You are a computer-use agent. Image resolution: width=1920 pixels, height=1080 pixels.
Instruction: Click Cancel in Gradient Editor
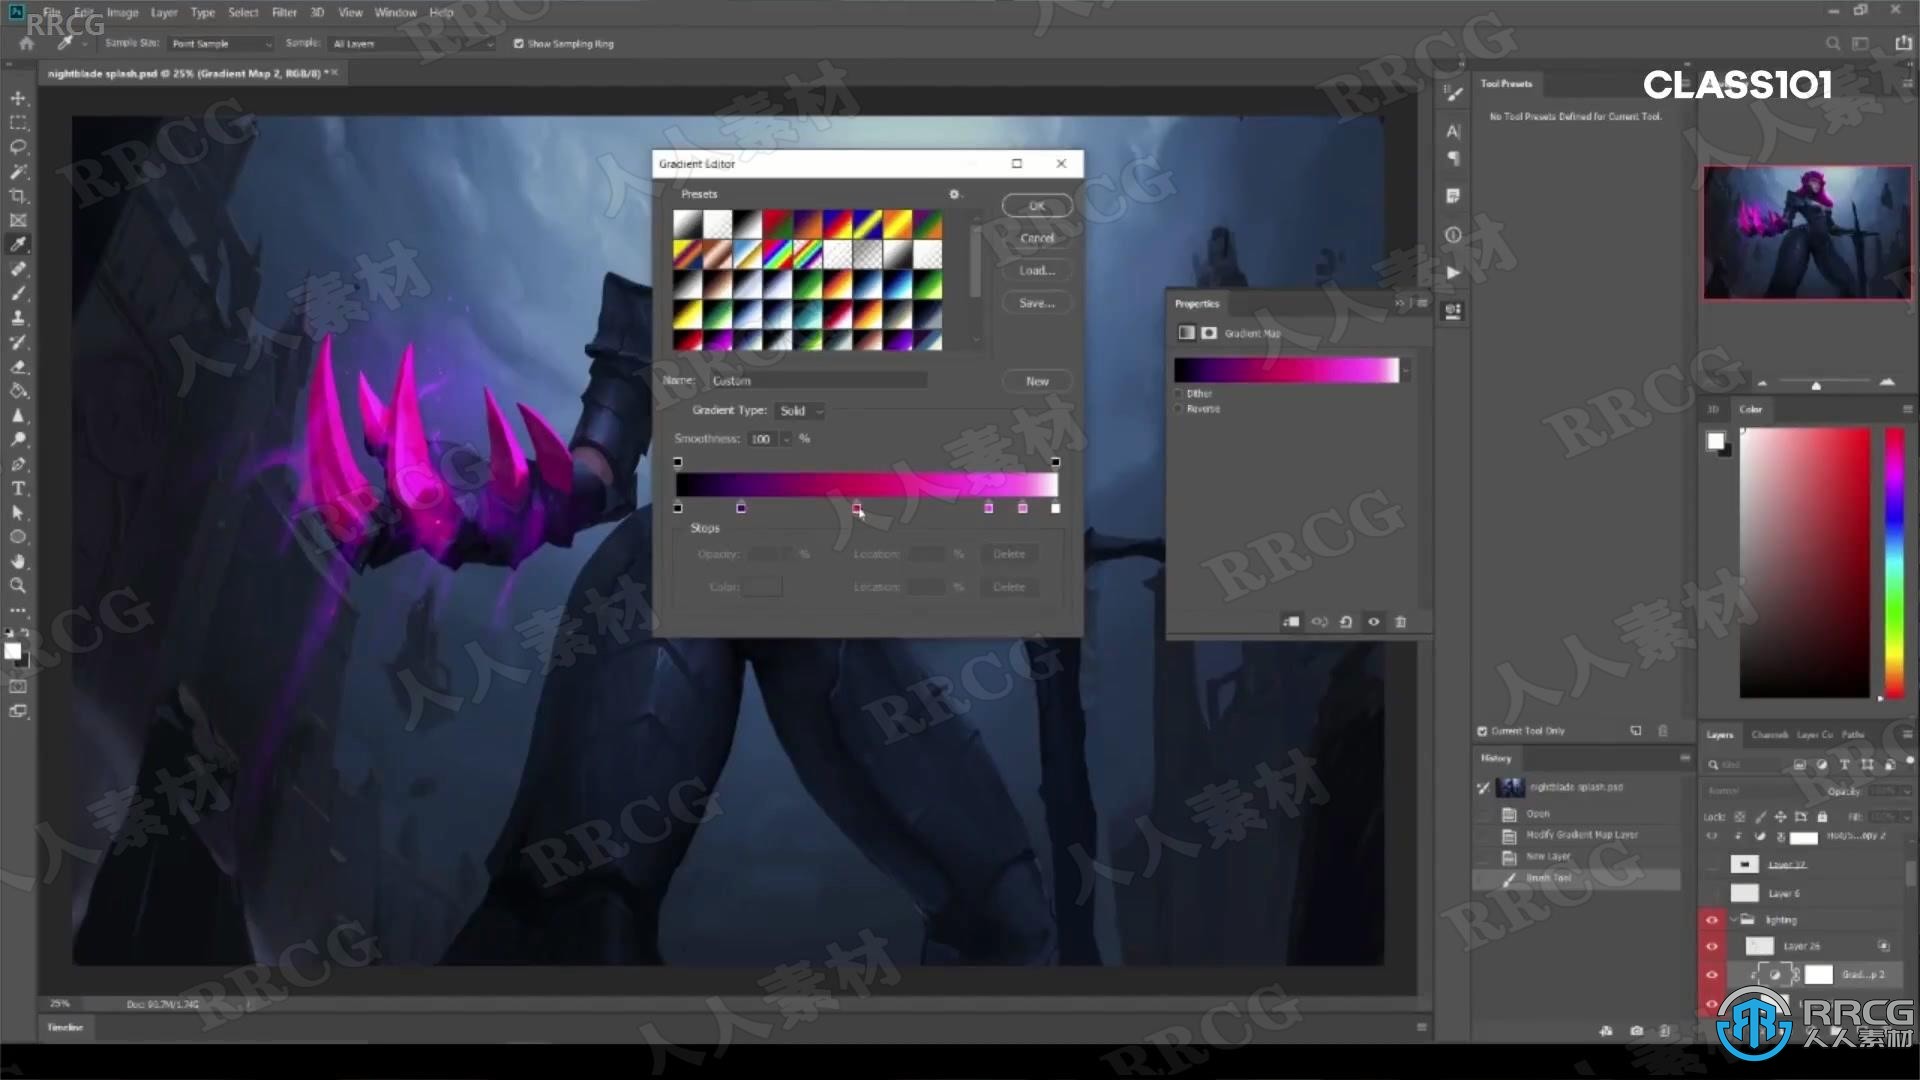(1037, 238)
